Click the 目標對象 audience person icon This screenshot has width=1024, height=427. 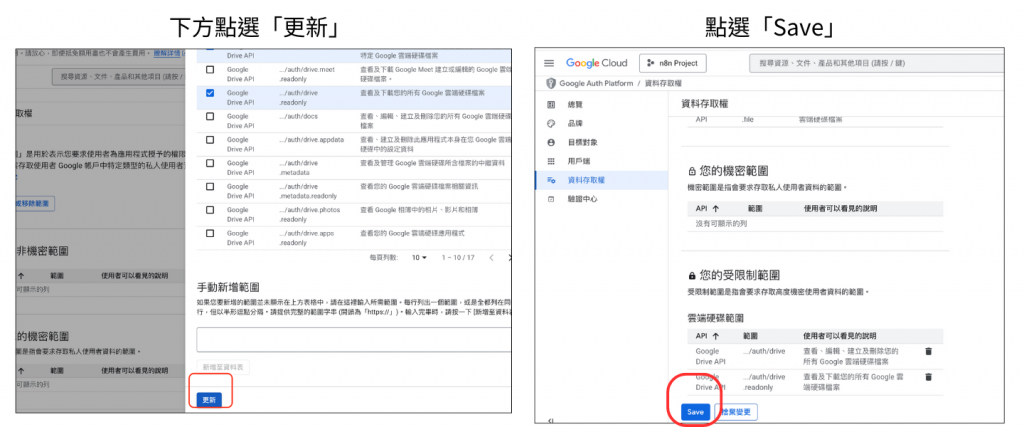551,142
